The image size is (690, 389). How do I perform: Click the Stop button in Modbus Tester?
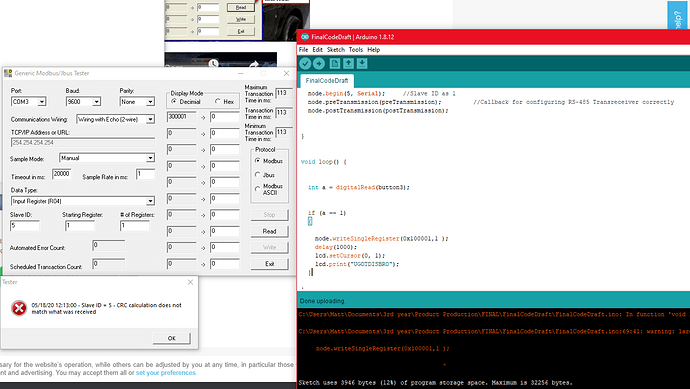(x=269, y=215)
